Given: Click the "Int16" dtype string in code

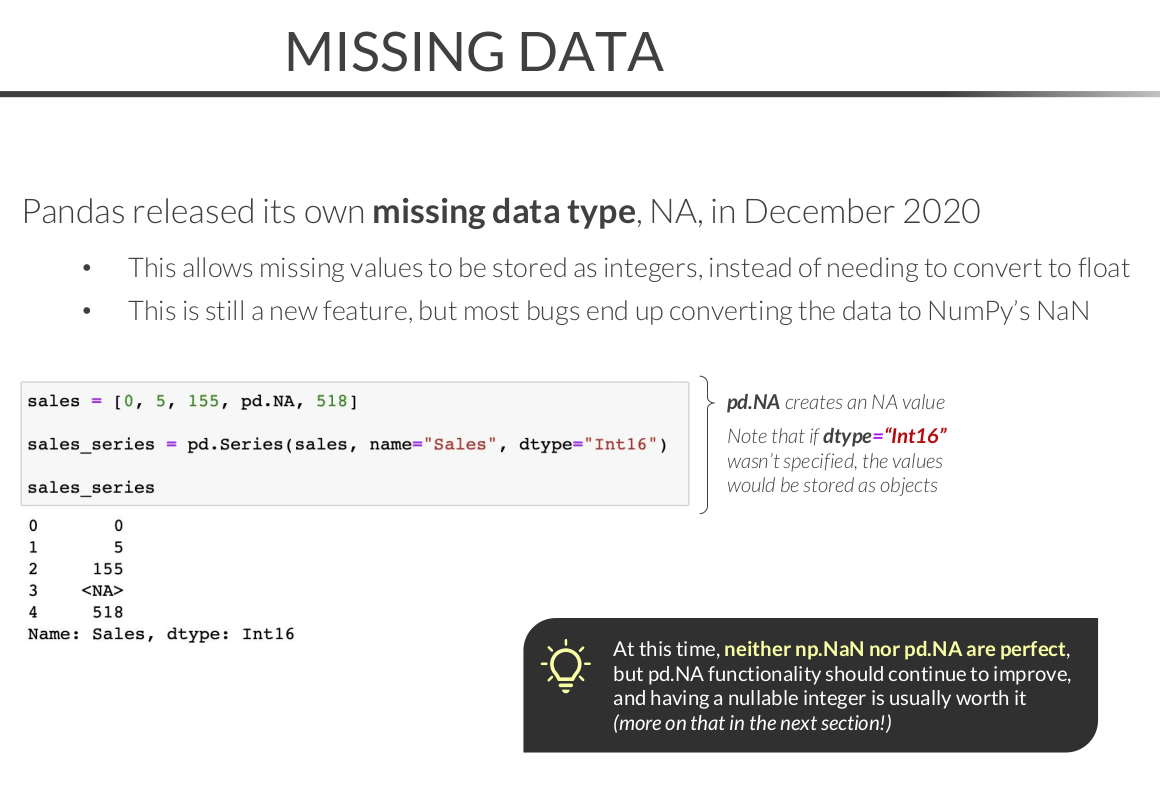Looking at the screenshot, I should pos(624,444).
